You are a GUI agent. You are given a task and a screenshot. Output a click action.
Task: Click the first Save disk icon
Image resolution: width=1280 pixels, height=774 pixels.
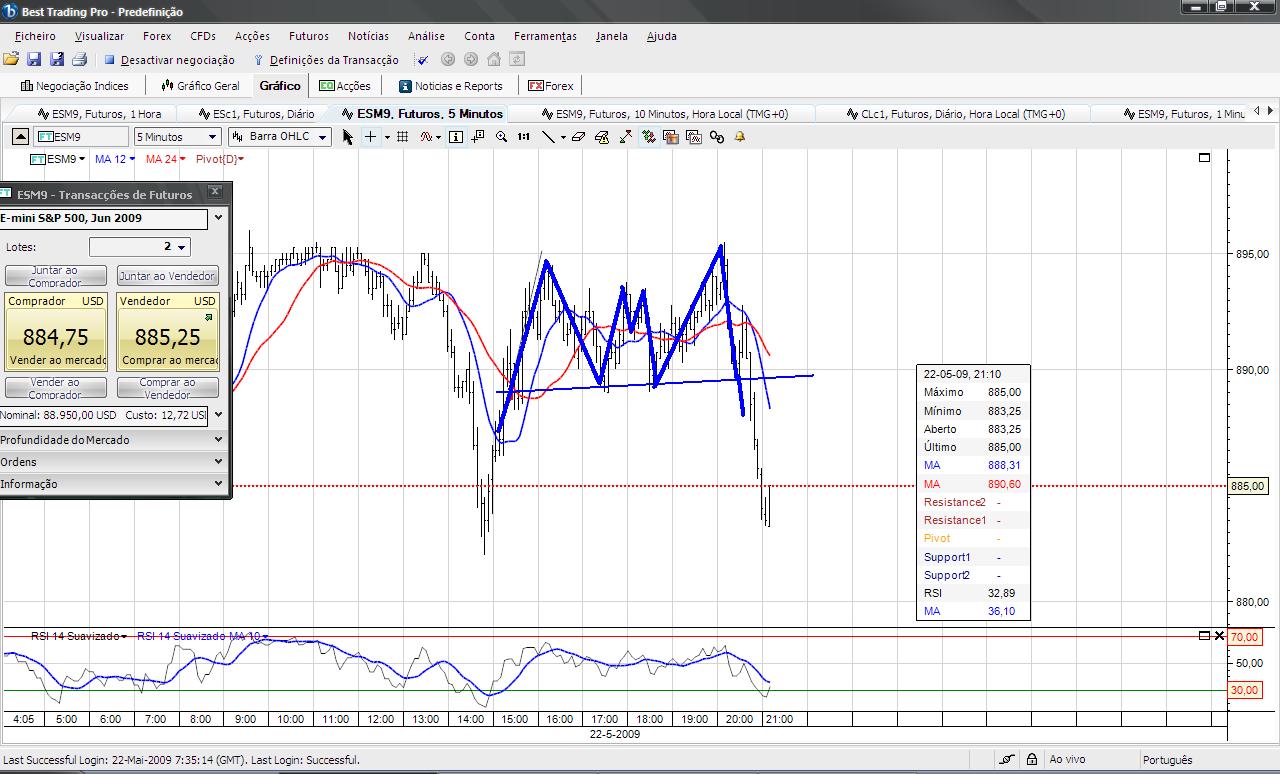click(x=34, y=60)
